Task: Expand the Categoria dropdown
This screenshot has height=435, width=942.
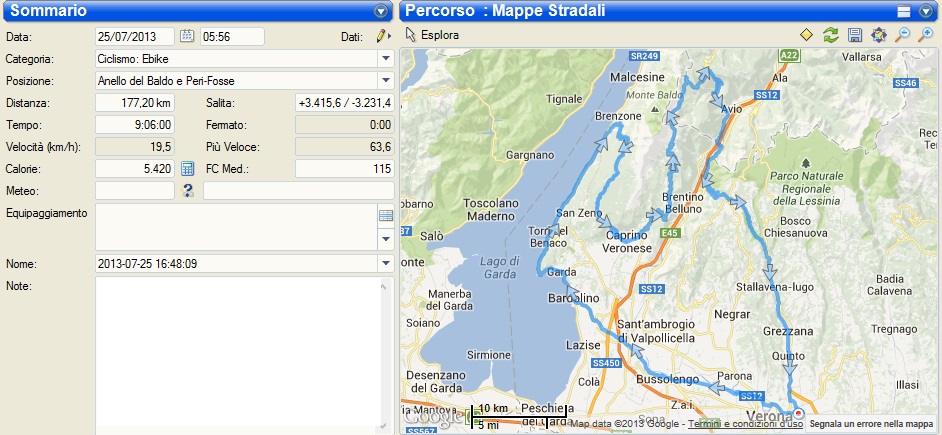Action: point(386,59)
